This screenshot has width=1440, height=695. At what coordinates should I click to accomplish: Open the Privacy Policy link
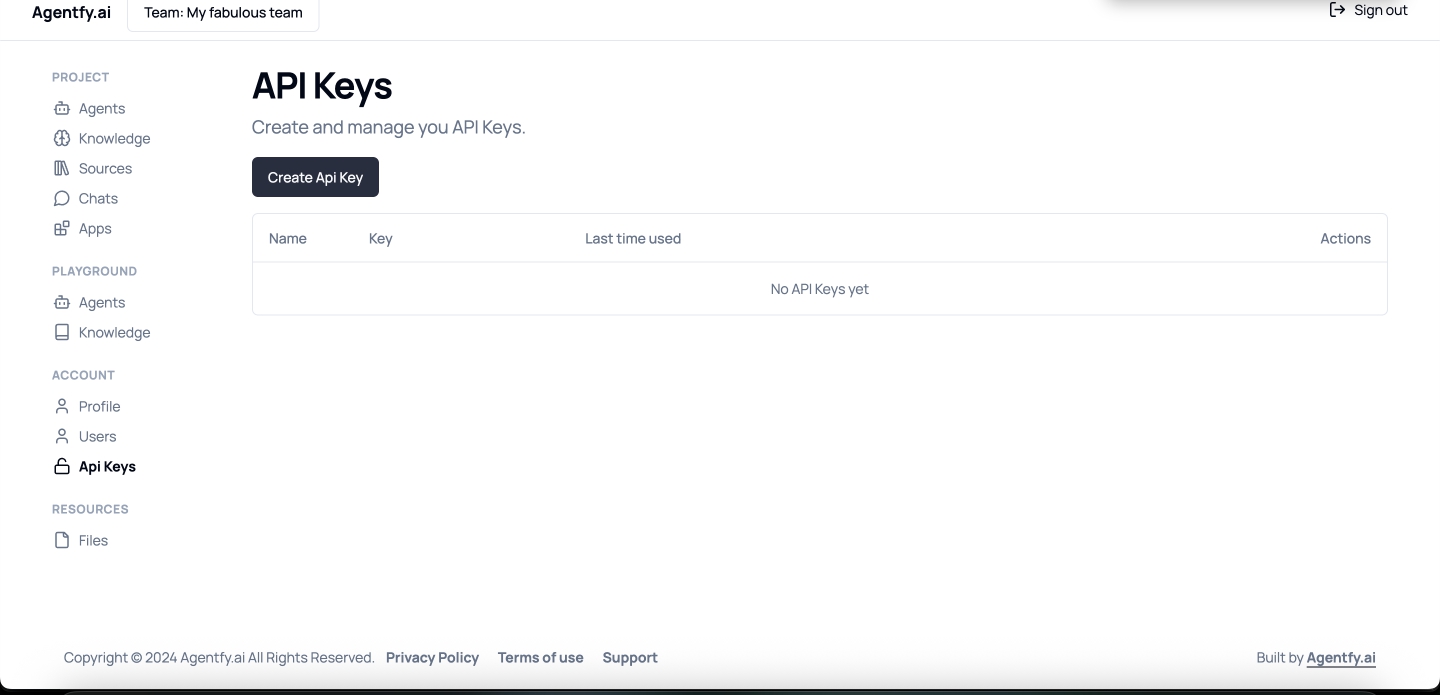[x=432, y=657]
